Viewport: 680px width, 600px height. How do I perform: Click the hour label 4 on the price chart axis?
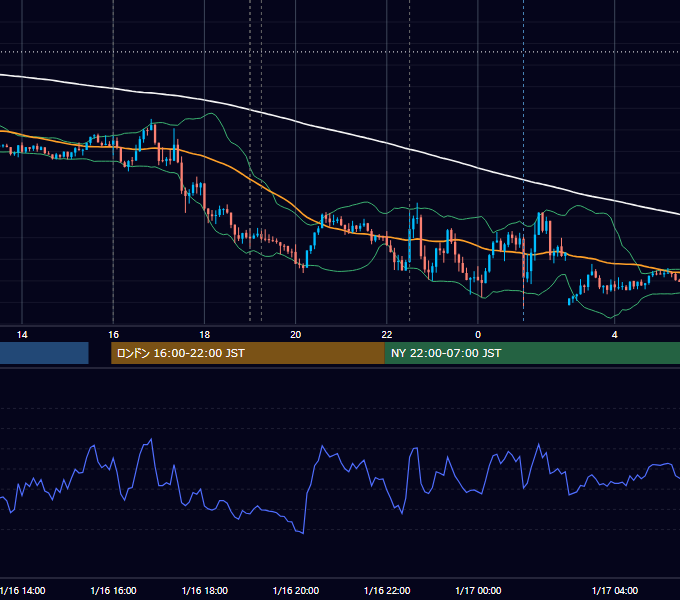click(615, 335)
